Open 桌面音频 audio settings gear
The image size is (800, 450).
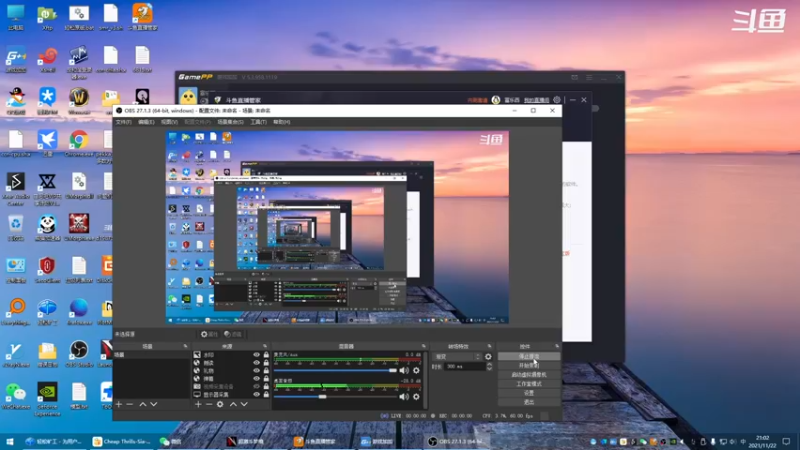tap(416, 396)
